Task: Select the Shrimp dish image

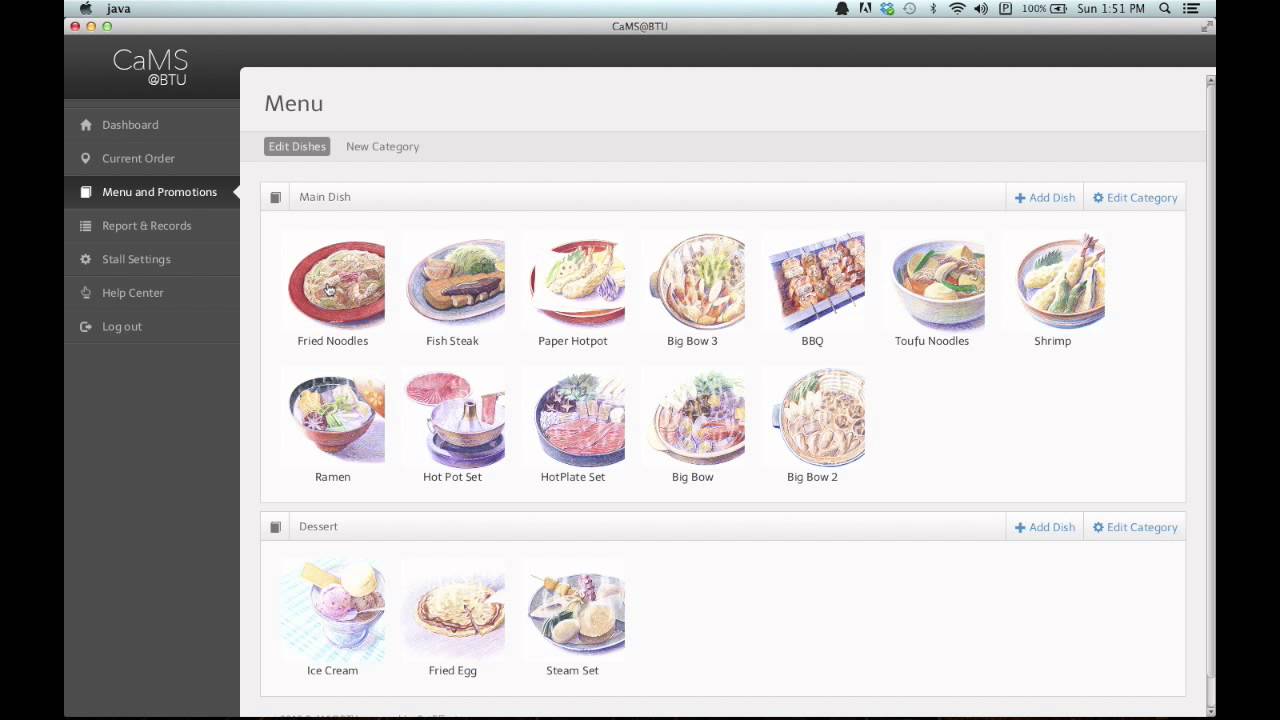Action: (1053, 282)
